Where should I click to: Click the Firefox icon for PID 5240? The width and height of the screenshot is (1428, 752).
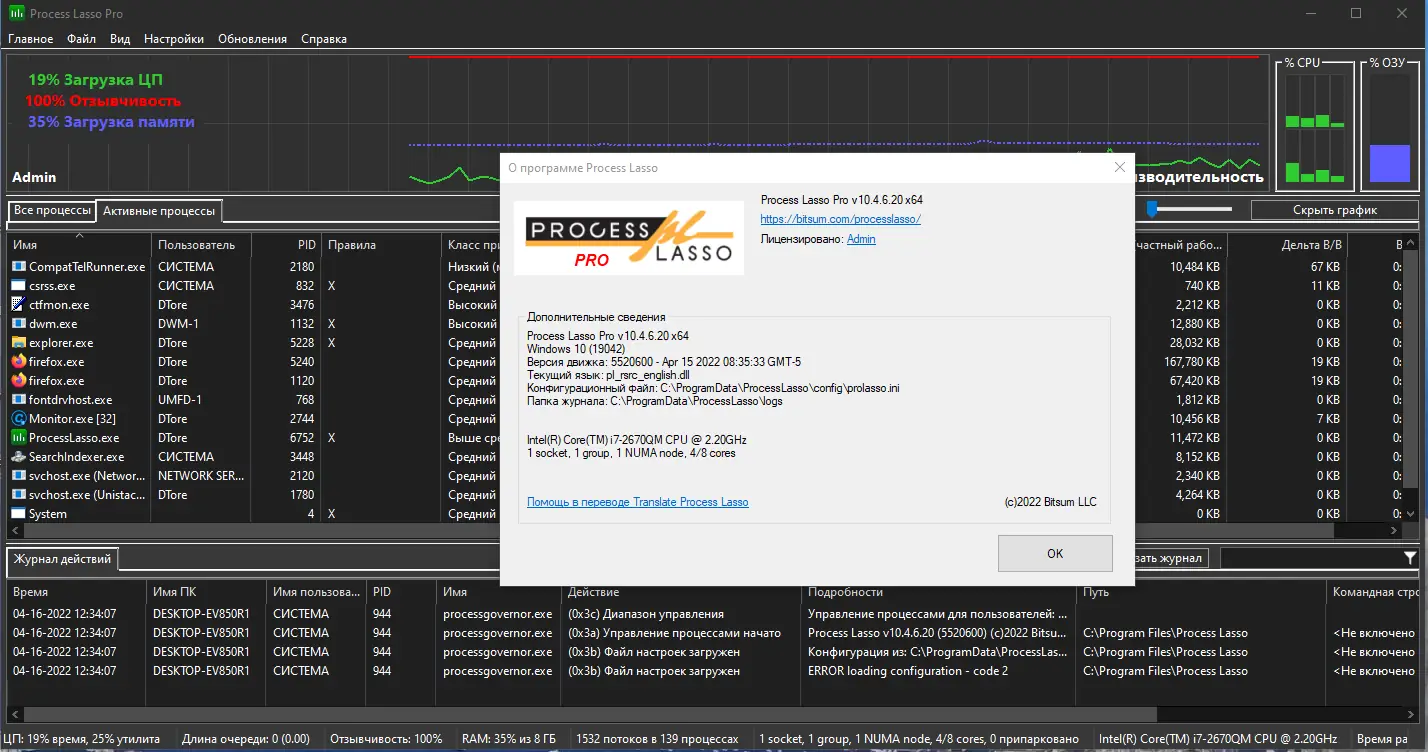(19, 362)
